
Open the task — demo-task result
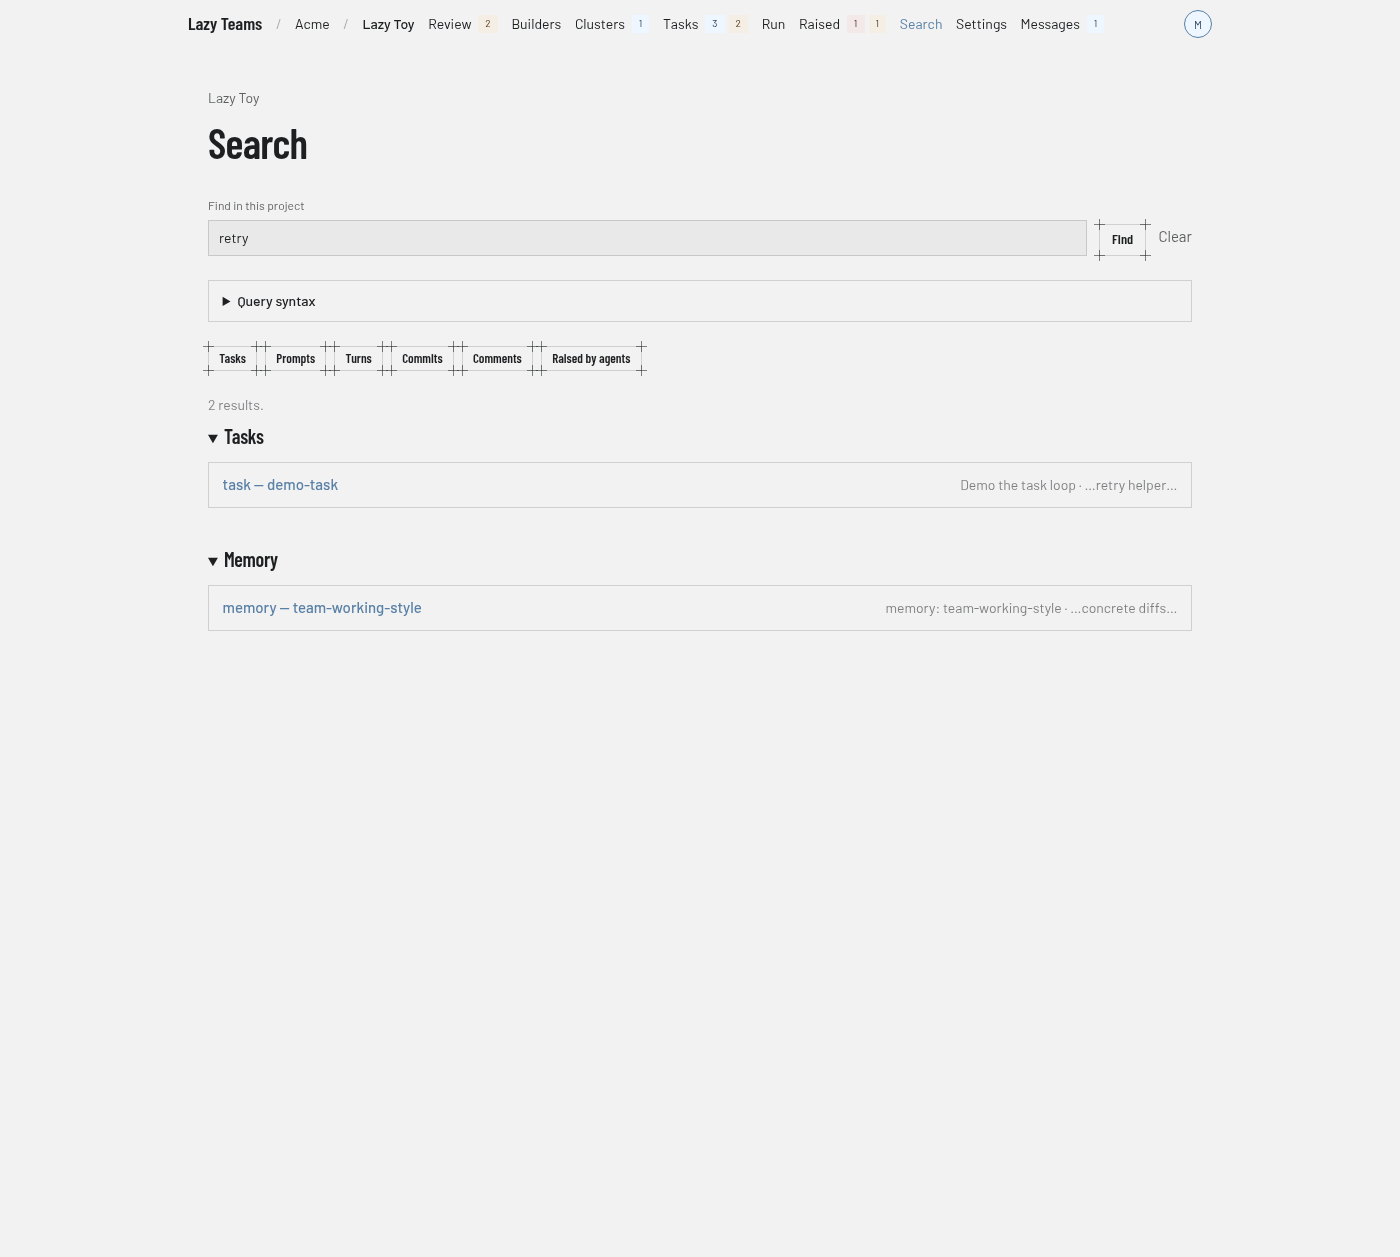pos(280,485)
